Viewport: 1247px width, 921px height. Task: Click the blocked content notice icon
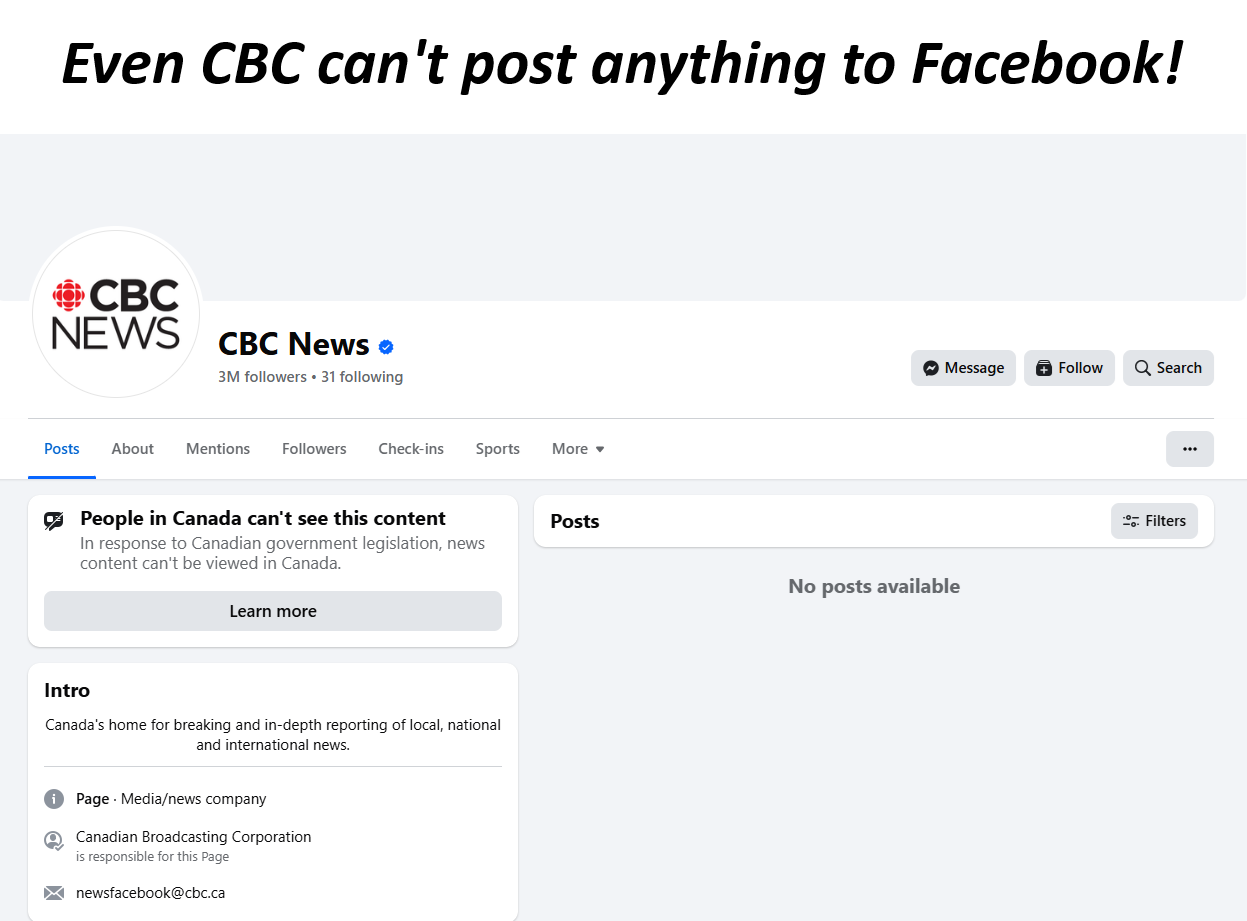(54, 521)
